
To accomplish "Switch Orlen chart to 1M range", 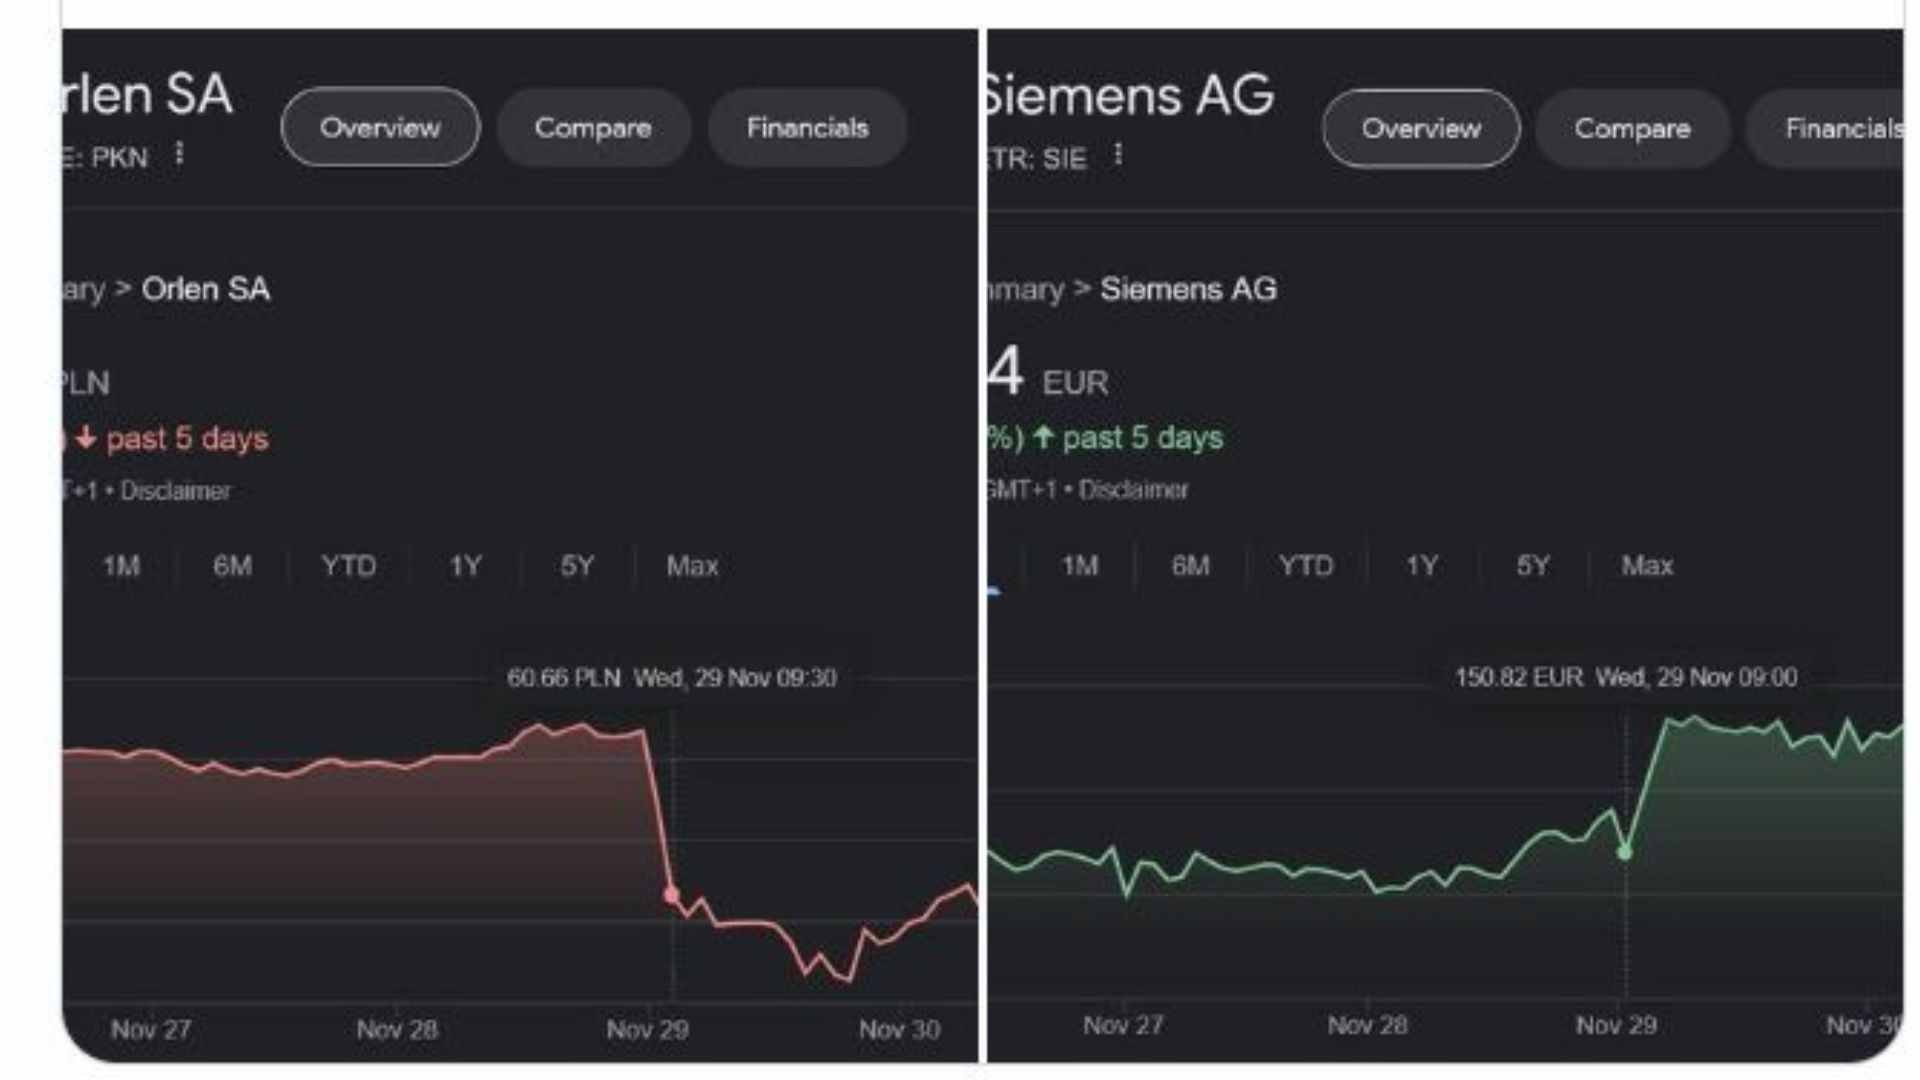I will click(x=121, y=566).
